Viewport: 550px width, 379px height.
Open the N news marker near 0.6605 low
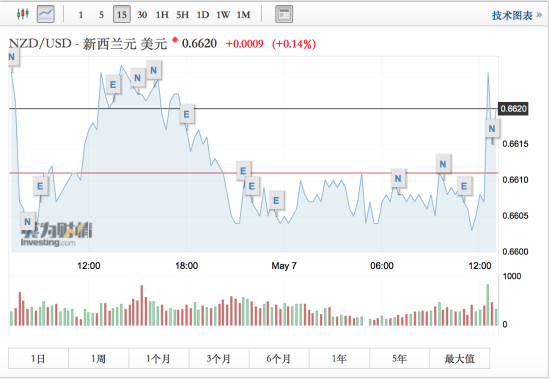tap(27, 221)
